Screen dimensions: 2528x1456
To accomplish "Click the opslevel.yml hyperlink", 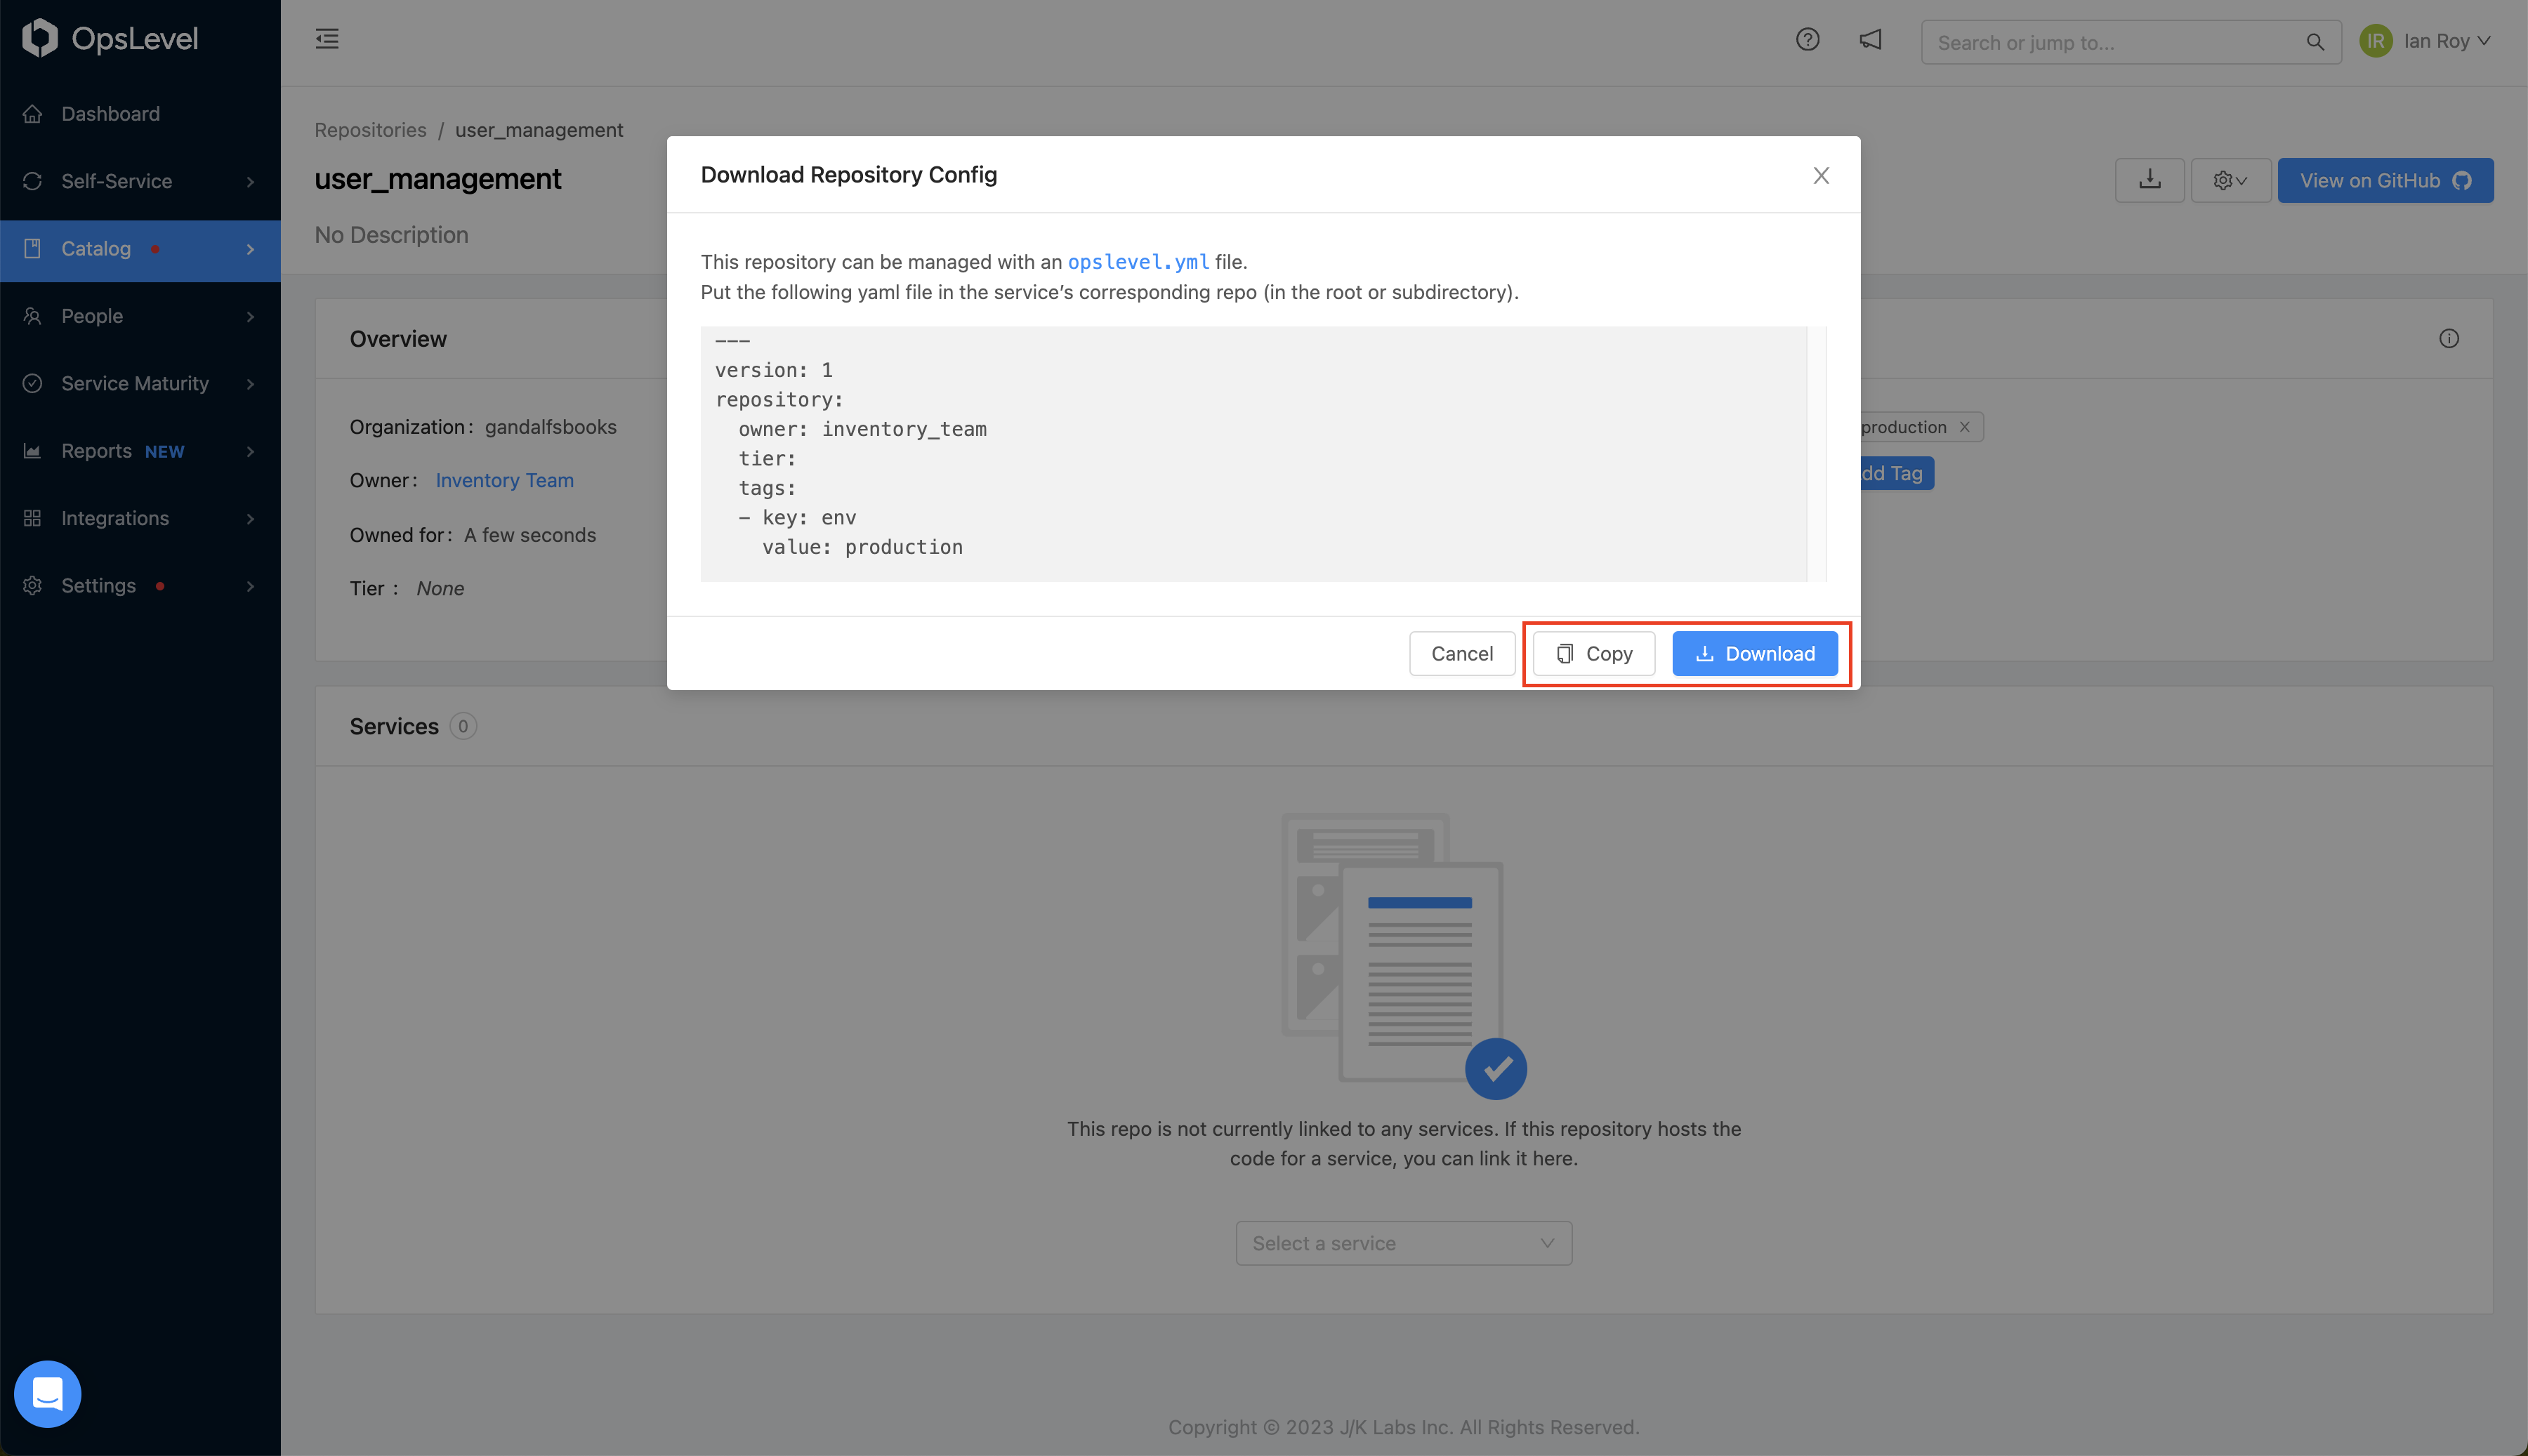I will coord(1138,262).
